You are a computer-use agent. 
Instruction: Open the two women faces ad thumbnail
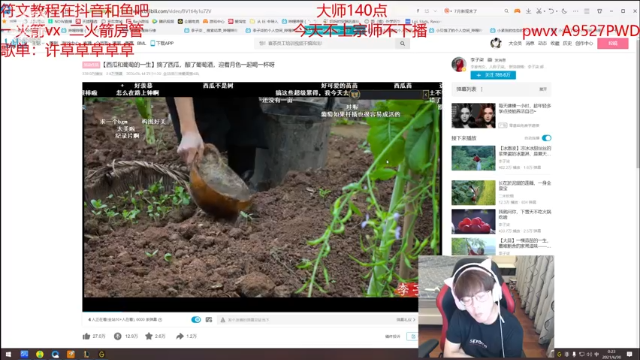click(x=473, y=116)
